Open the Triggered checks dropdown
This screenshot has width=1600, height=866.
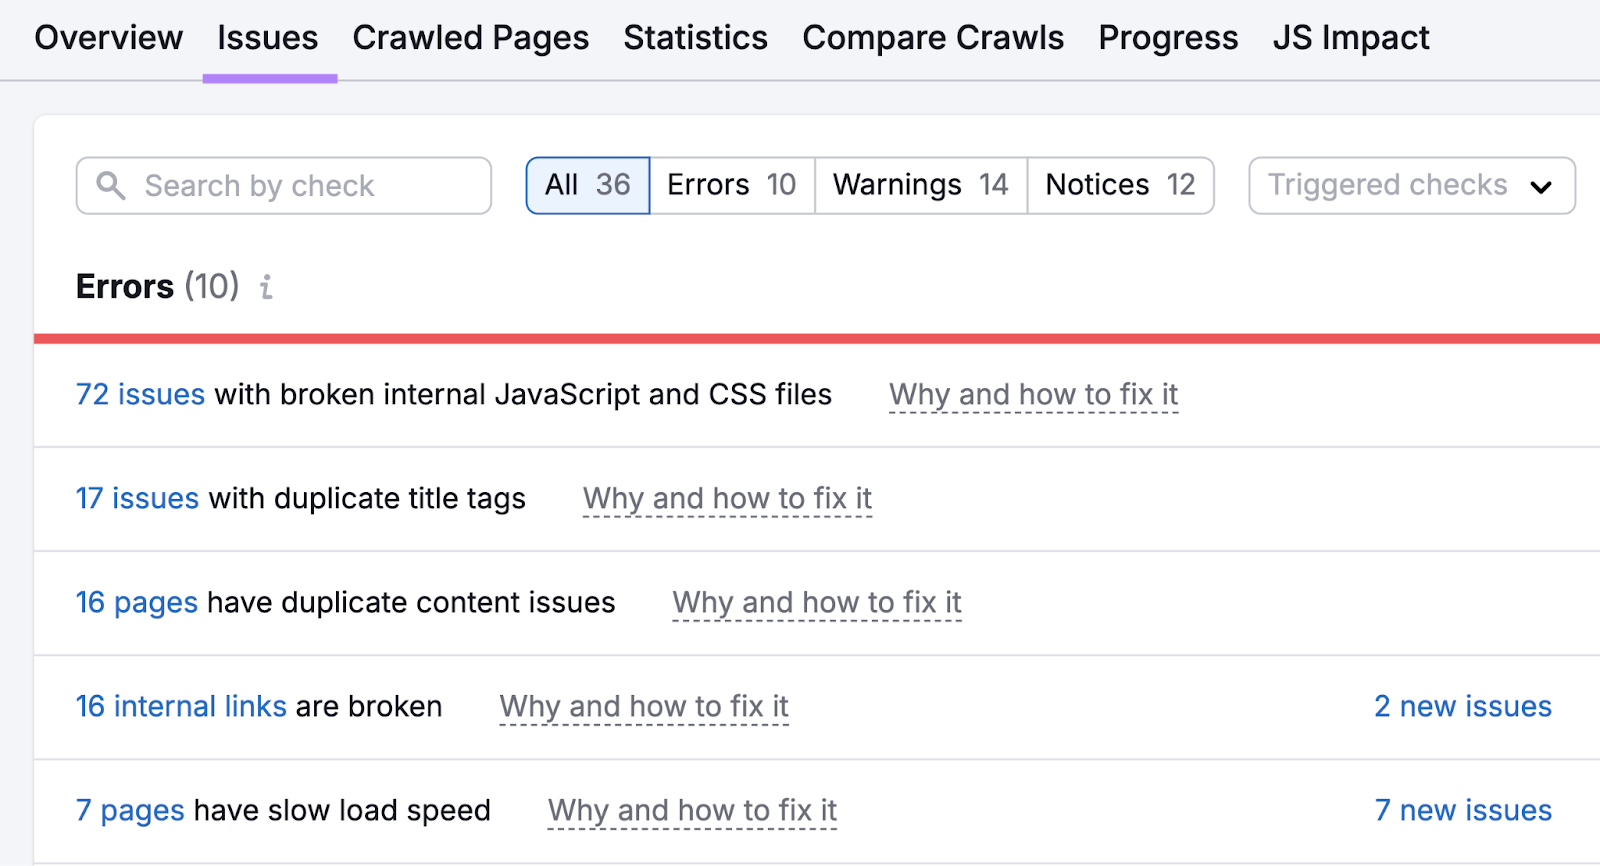tap(1410, 185)
